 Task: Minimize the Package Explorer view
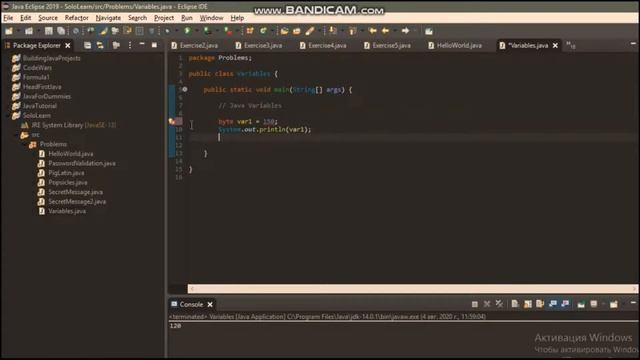[142, 44]
